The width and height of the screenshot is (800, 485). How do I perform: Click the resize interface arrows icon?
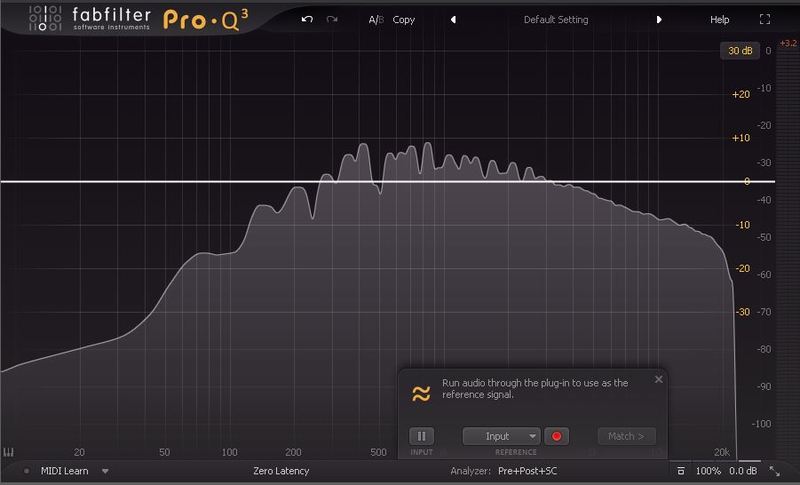[x=775, y=471]
